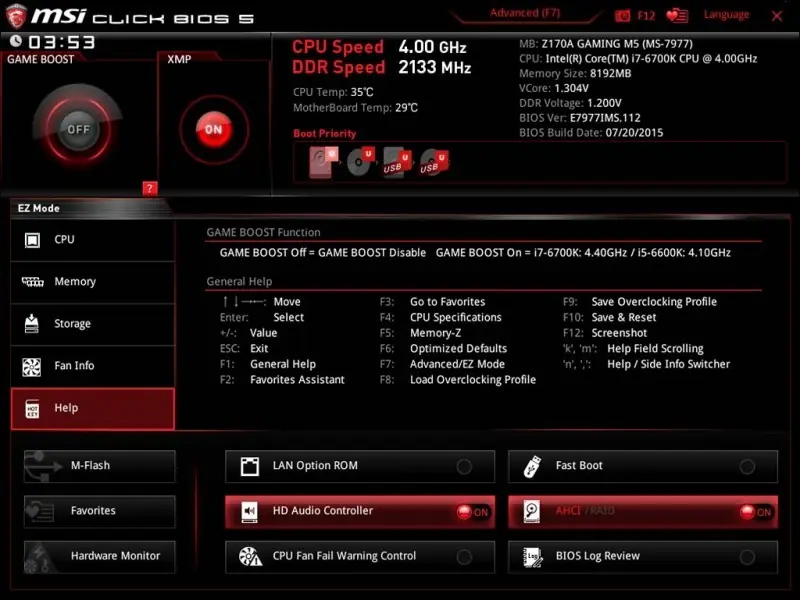Open the Storage tab
This screenshot has width=800, height=600.
93,324
